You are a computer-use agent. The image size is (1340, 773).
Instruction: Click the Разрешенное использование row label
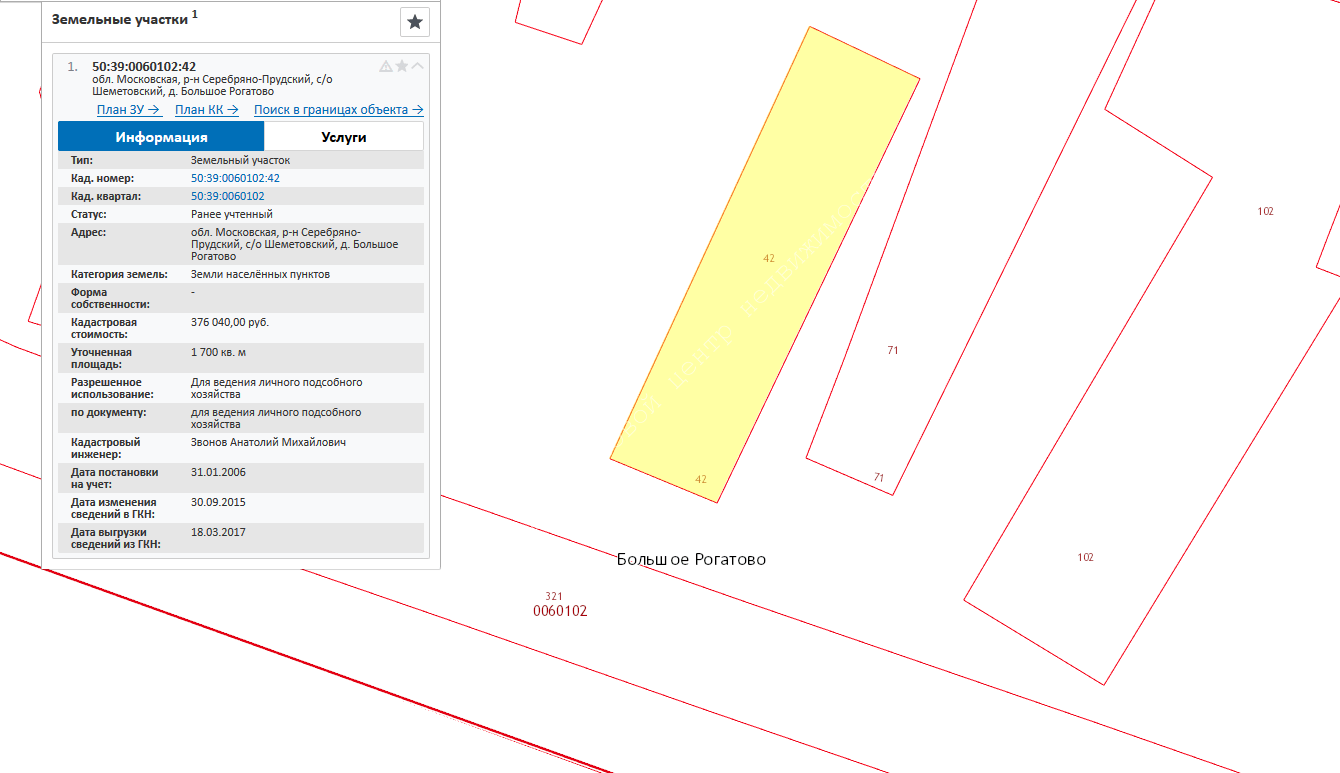(x=112, y=388)
